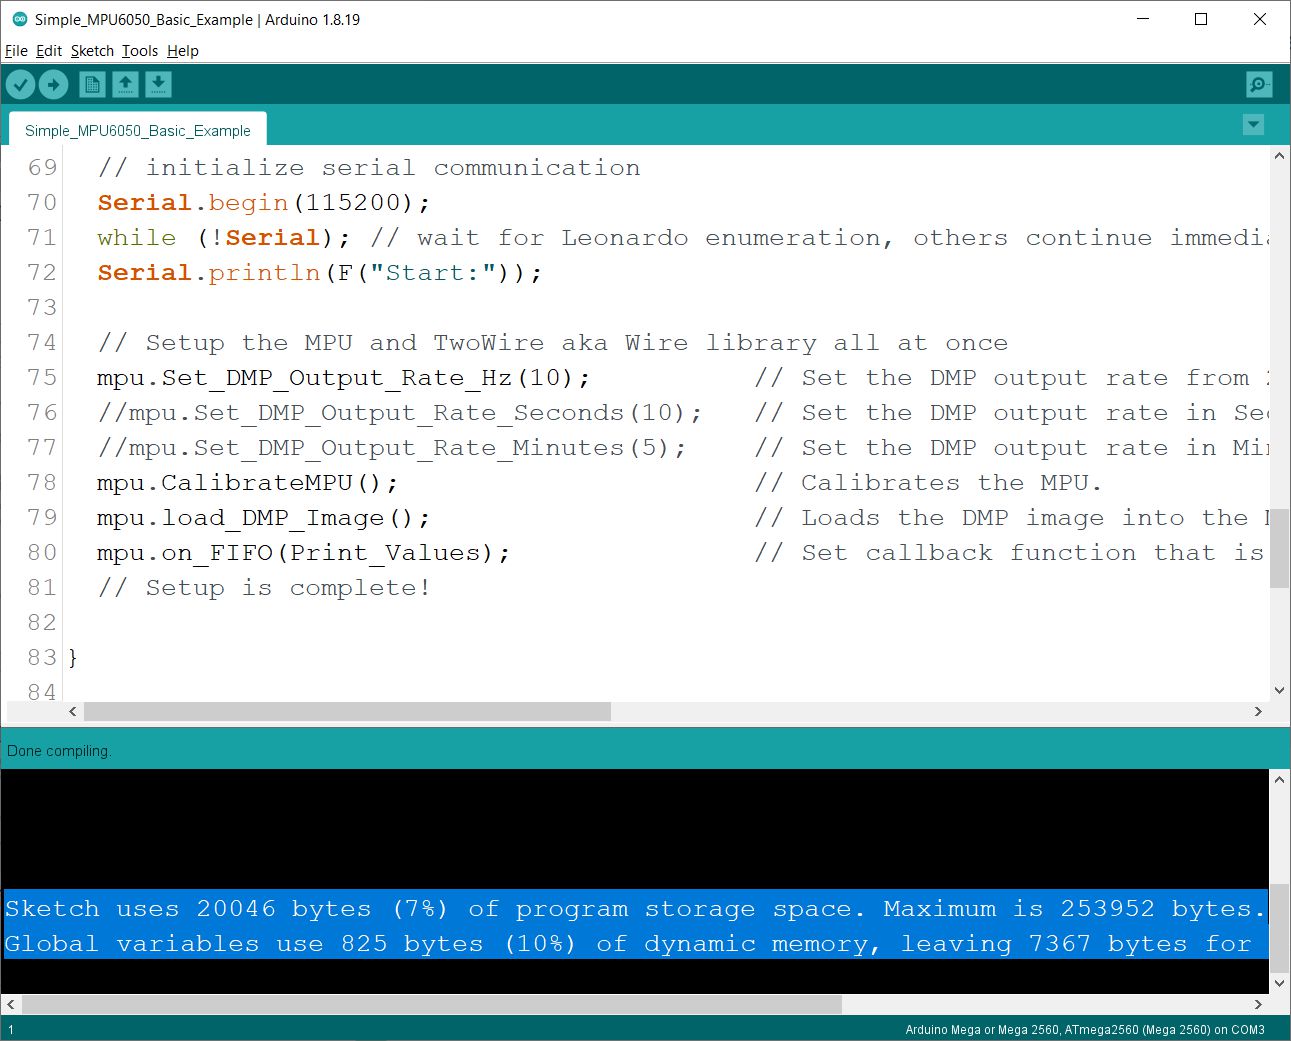Create a new sketch via the toolbar icon
This screenshot has width=1291, height=1041.
[x=91, y=84]
